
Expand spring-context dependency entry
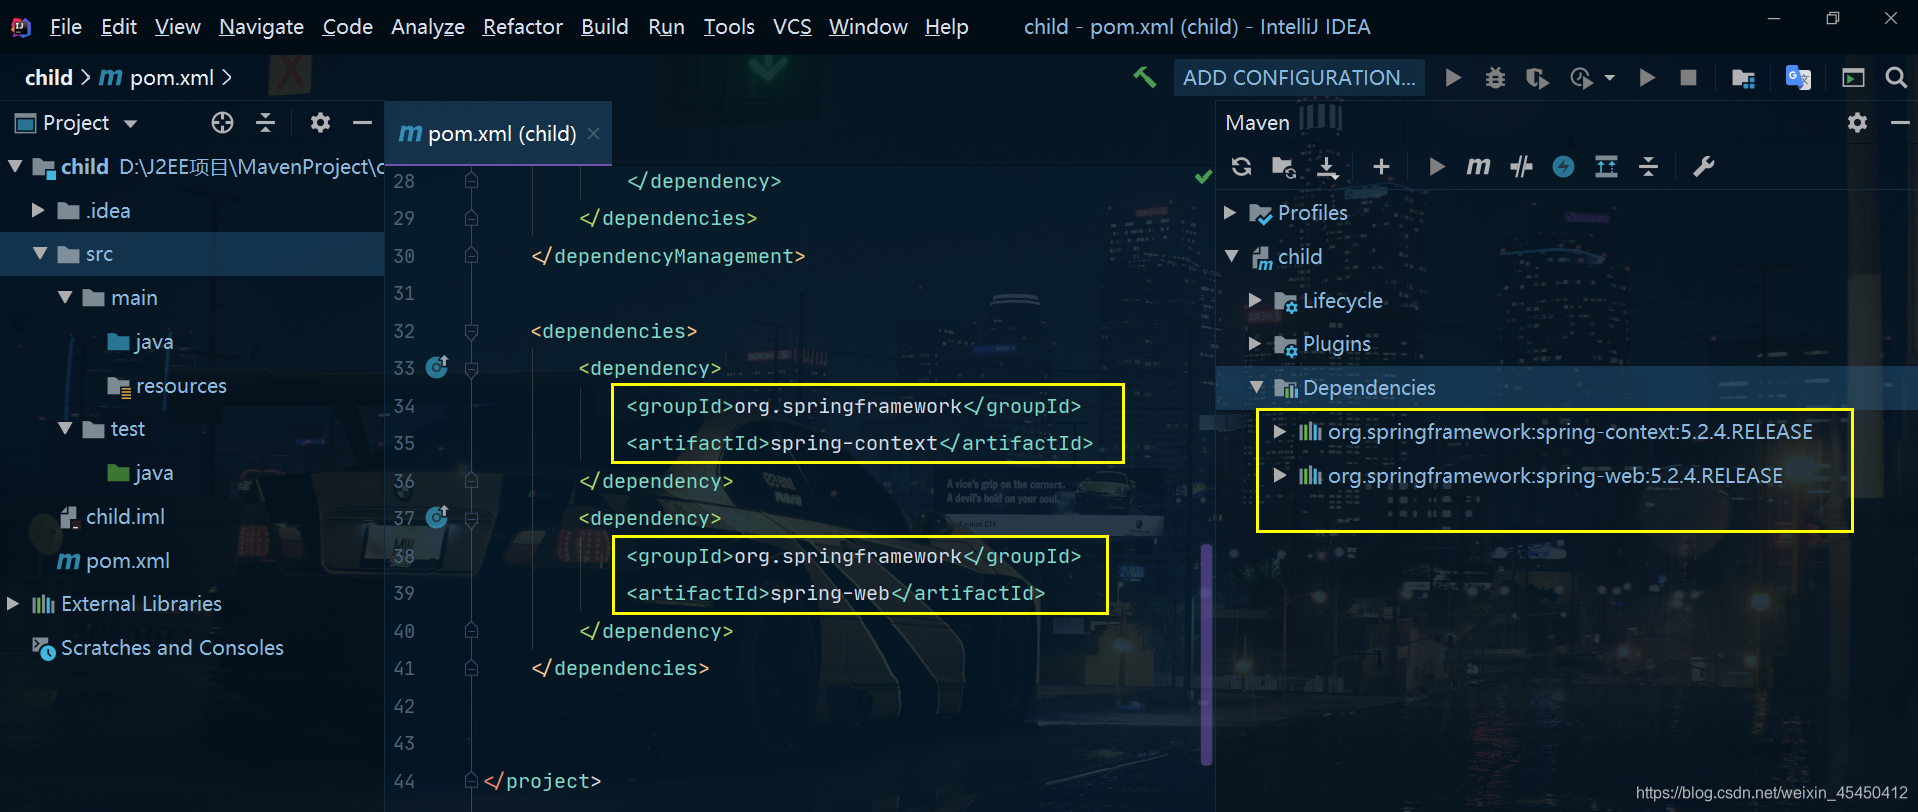(1279, 431)
